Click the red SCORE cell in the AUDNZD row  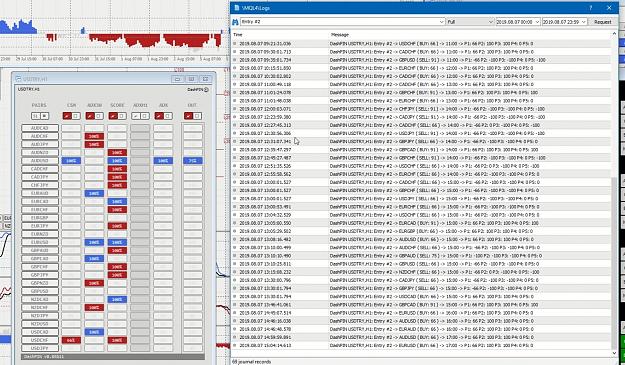[117, 153]
